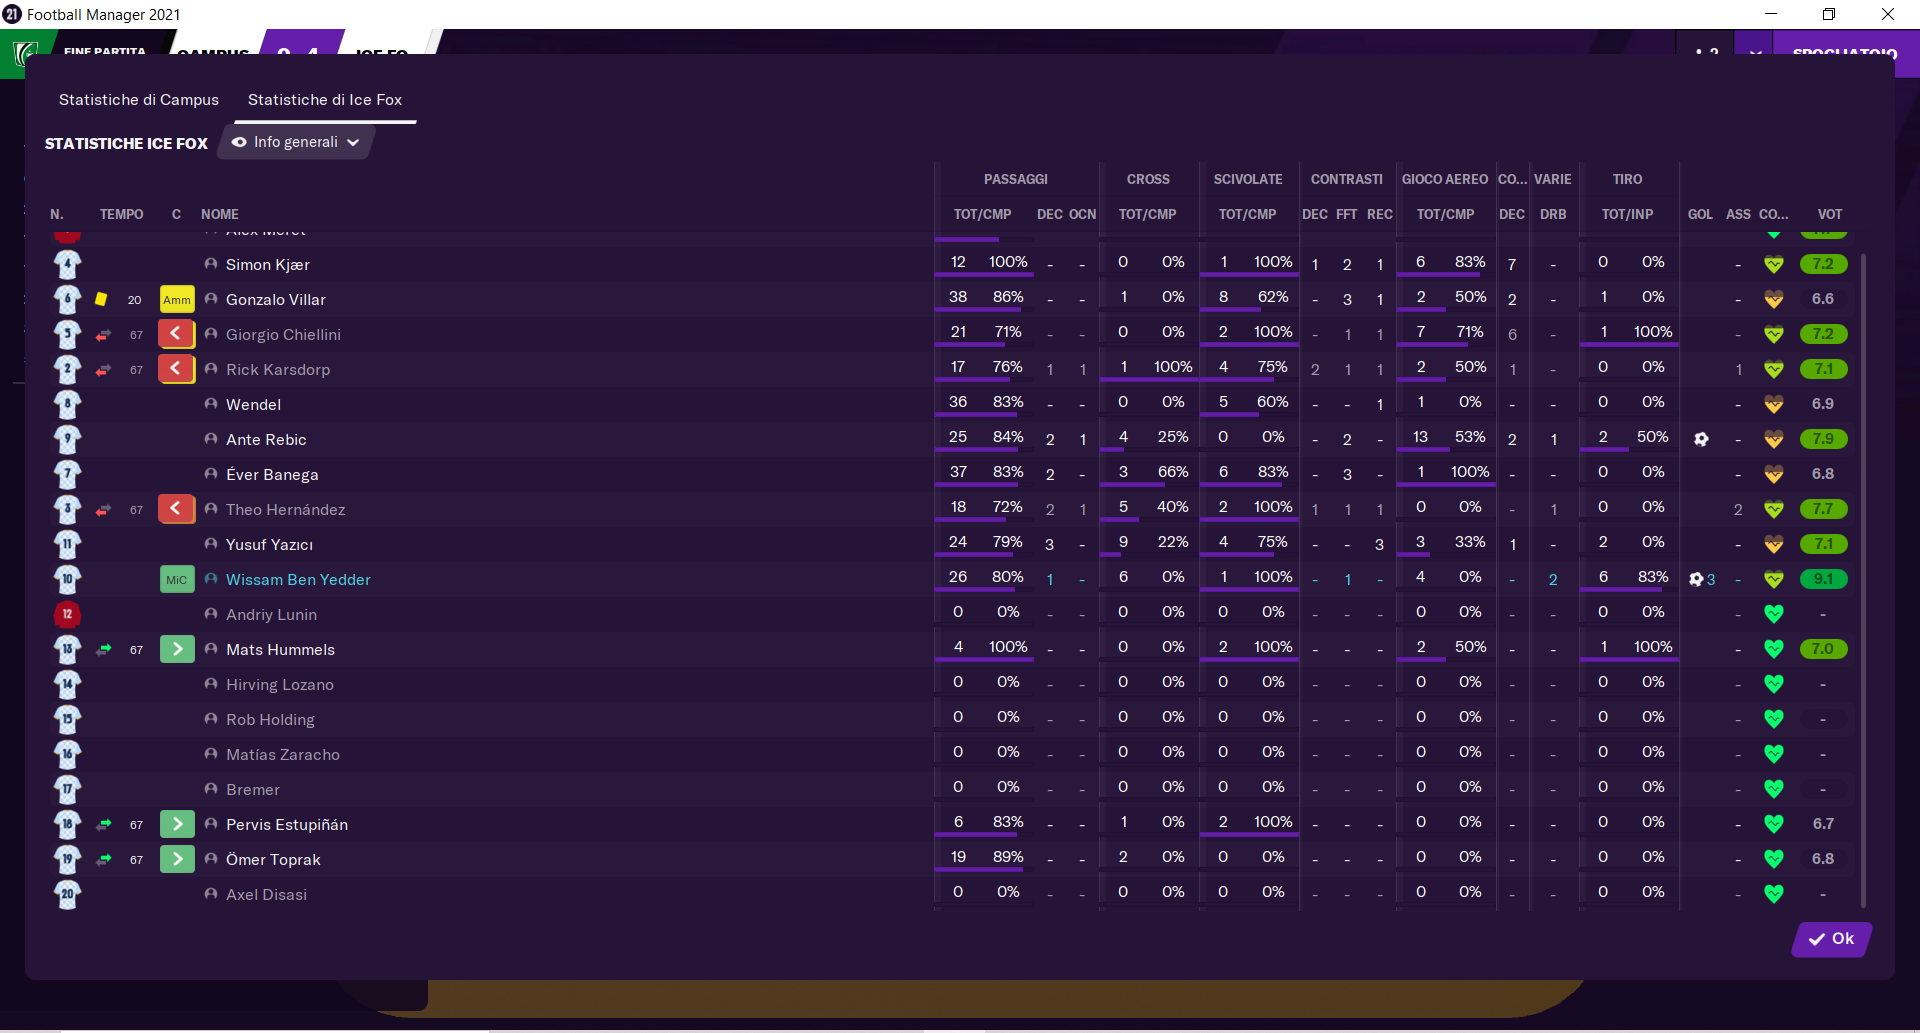Click Theo Hernández substituted-off red badge
The height and width of the screenshot is (1033, 1920).
pos(176,509)
